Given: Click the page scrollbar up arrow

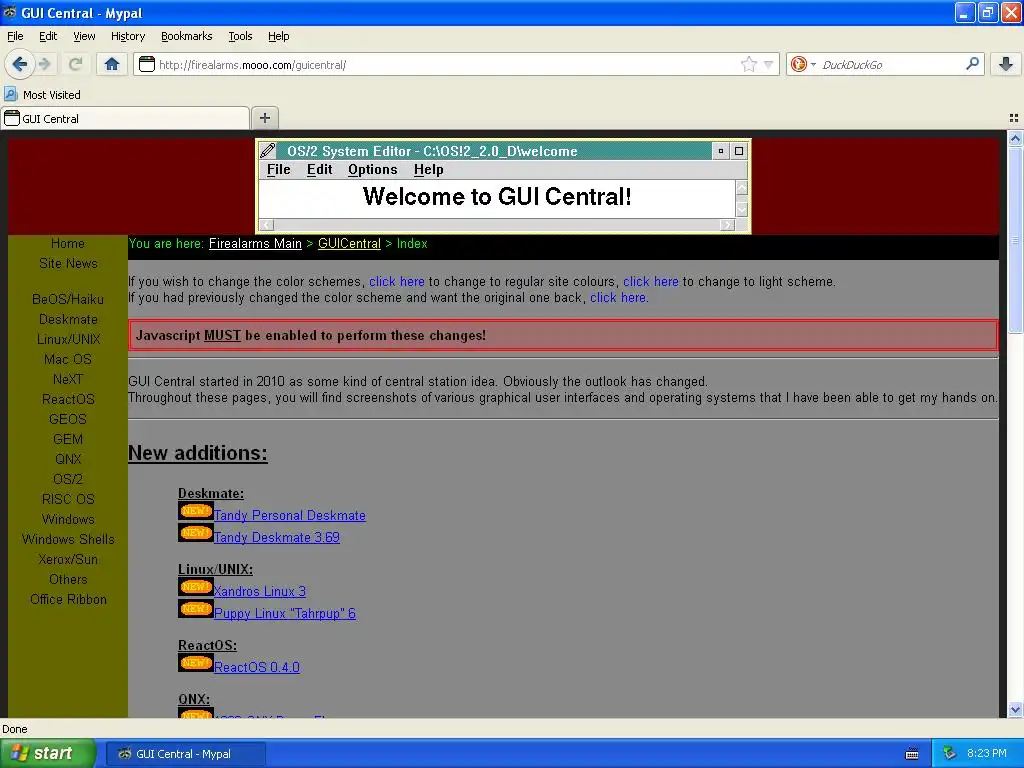Looking at the screenshot, I should (x=1015, y=138).
